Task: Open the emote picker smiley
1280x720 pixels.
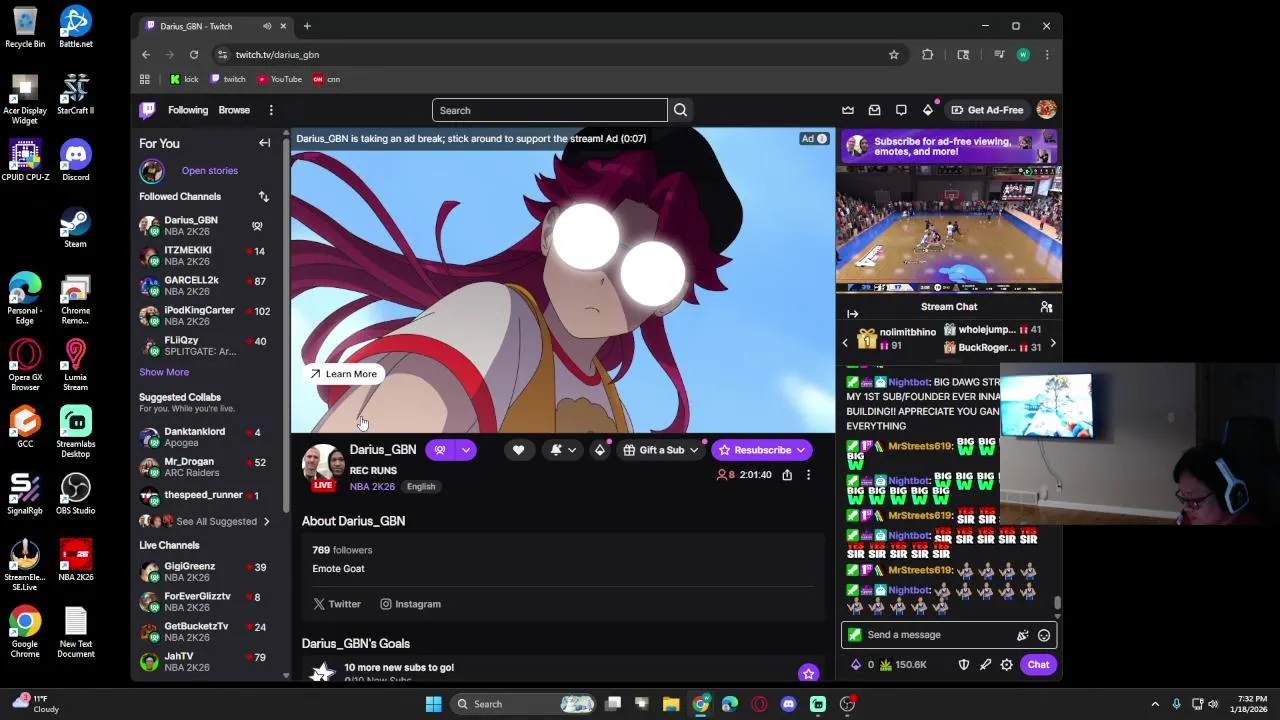Action: (1044, 635)
